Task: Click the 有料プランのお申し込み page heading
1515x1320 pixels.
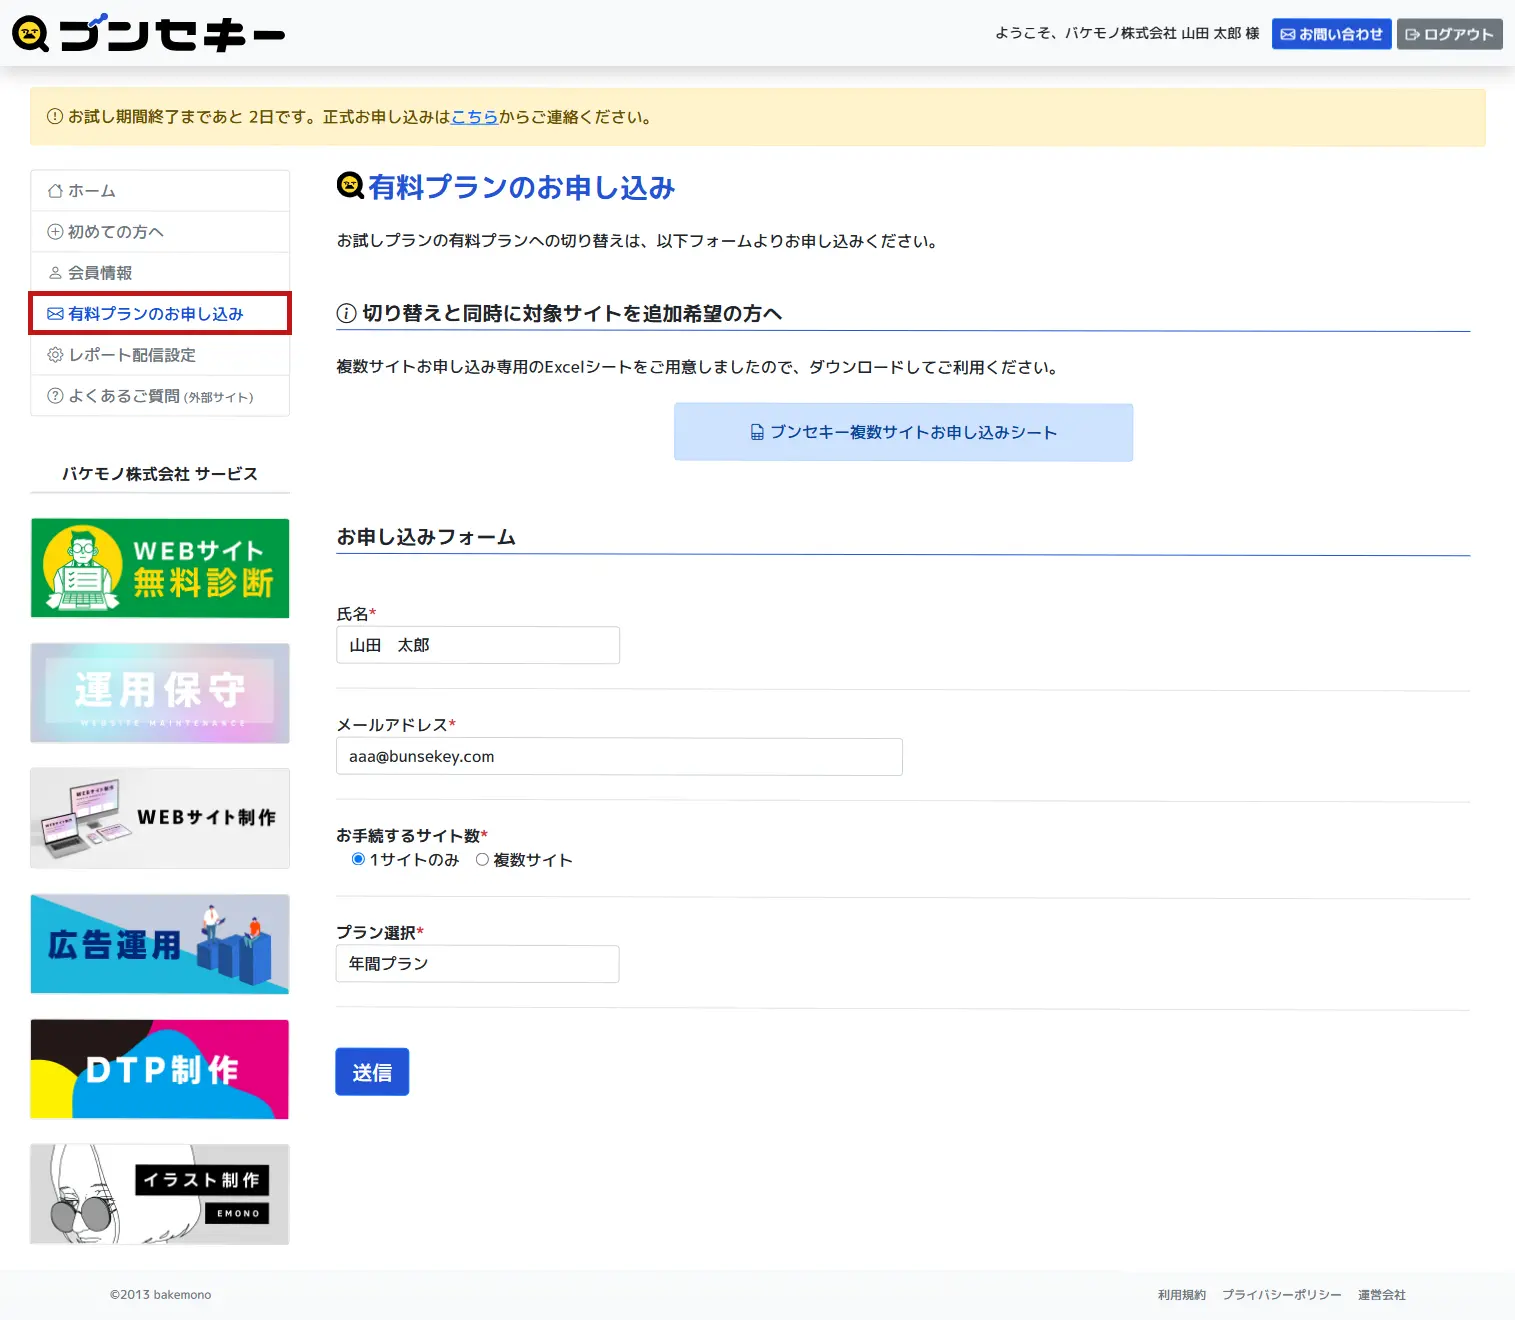Action: coord(522,187)
